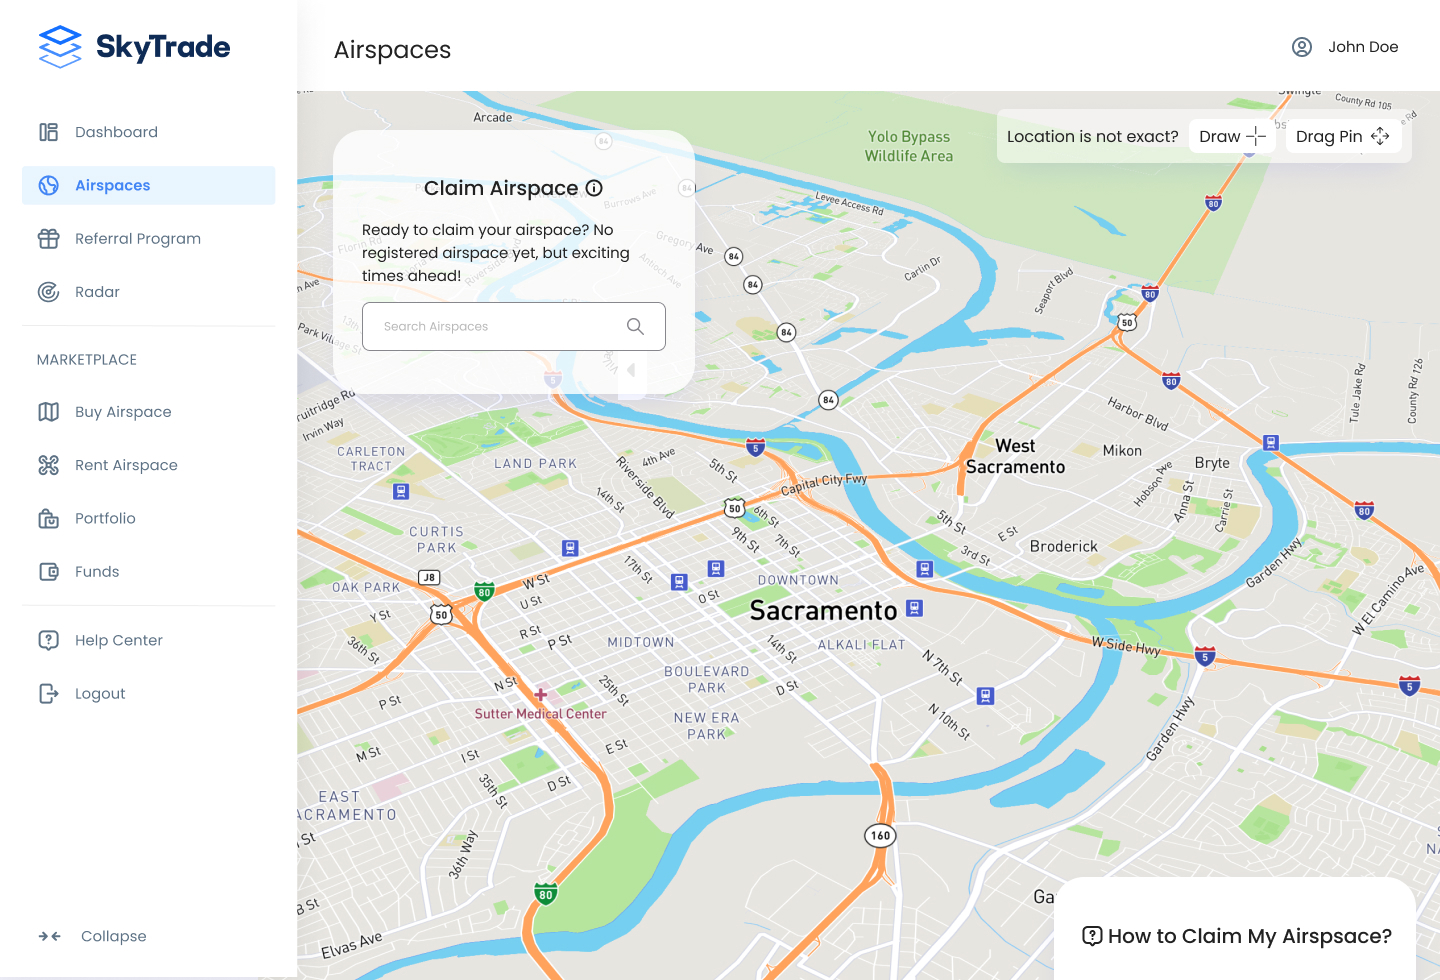1440x980 pixels.
Task: Click the Logout icon
Action: (x=49, y=694)
